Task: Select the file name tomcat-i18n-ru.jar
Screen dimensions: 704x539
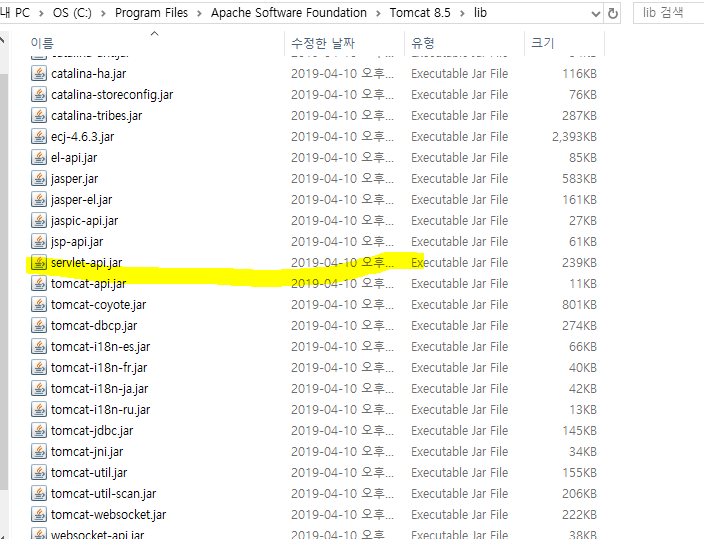Action: (x=101, y=410)
